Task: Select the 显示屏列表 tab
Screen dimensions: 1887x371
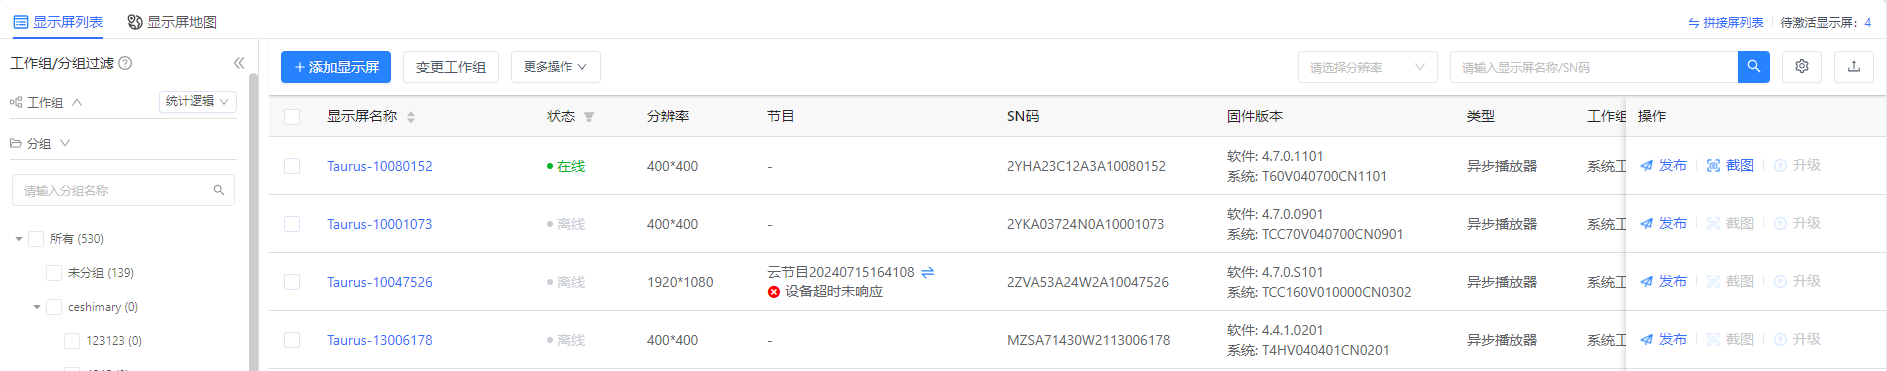Action: (58, 22)
